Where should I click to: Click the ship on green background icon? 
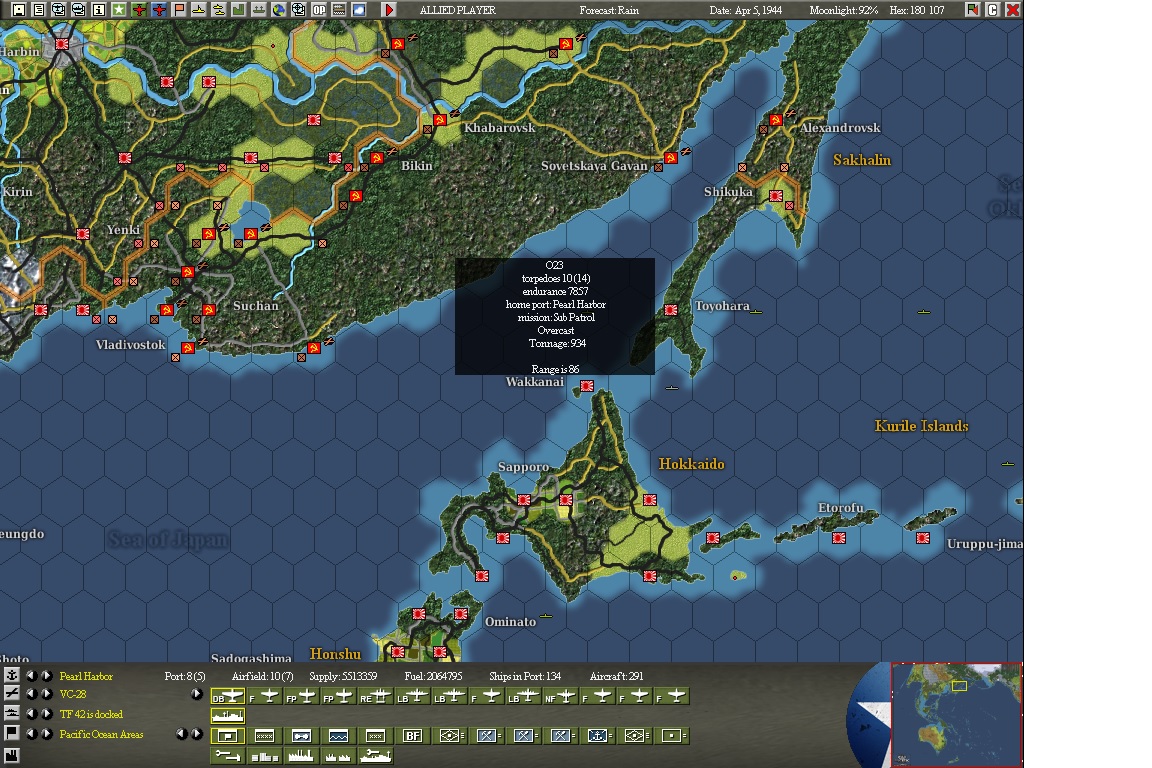tap(259, 10)
